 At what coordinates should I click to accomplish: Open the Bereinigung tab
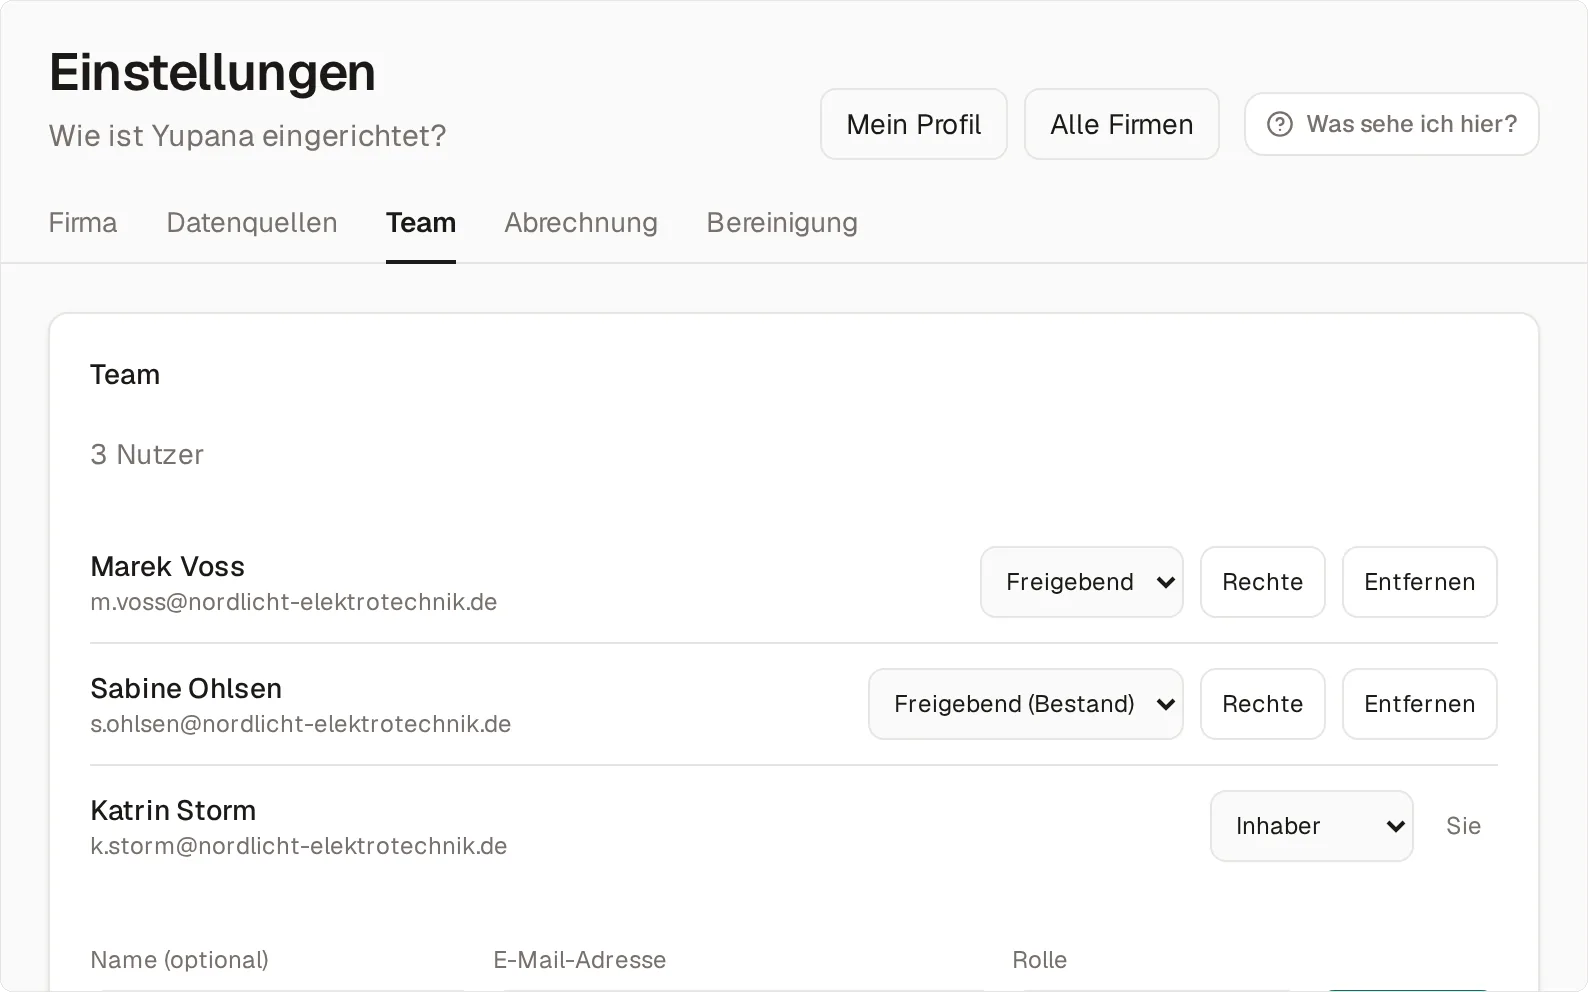[x=782, y=222]
